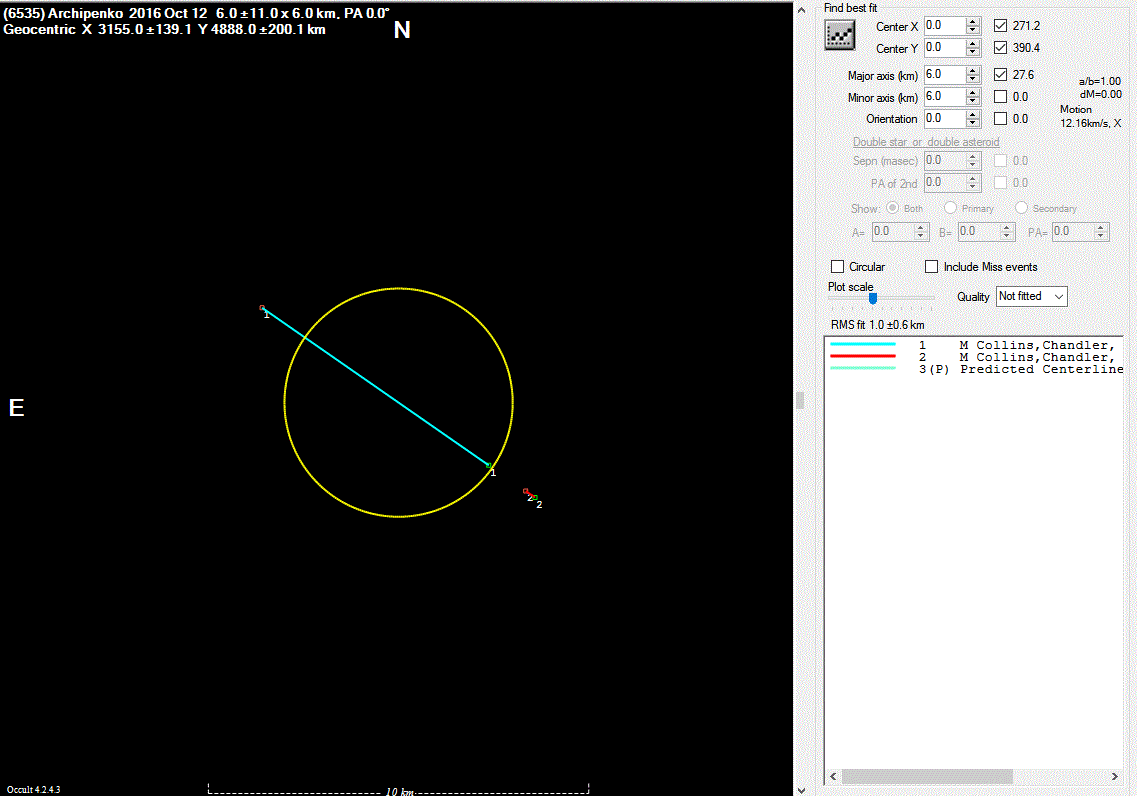Enable the Orientation fit checkbox
The image size is (1137, 796).
pyautogui.click(x=1001, y=118)
